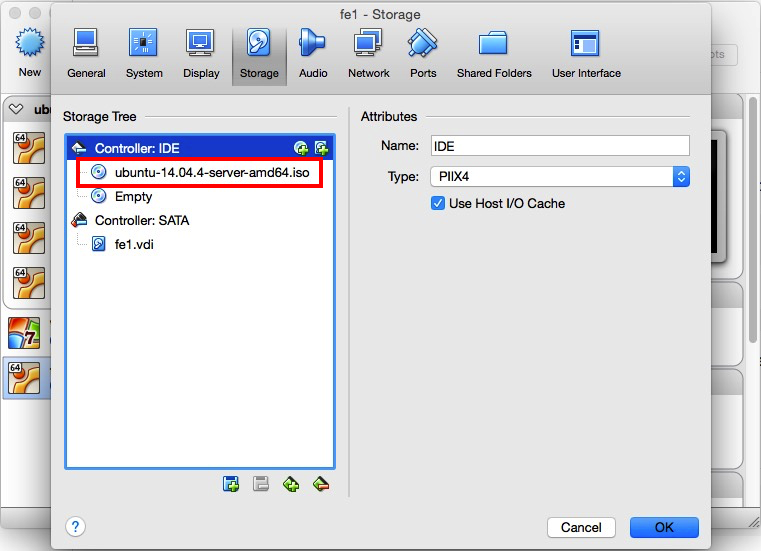This screenshot has width=761, height=551.
Task: Open the Type PIIX4 dropdown
Action: [x=560, y=177]
